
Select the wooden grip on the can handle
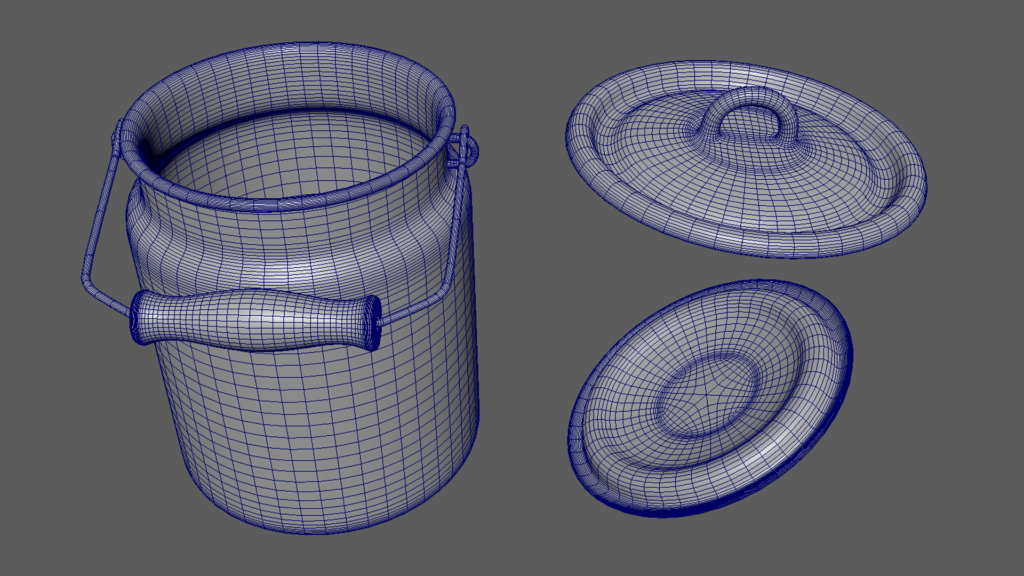[255, 319]
